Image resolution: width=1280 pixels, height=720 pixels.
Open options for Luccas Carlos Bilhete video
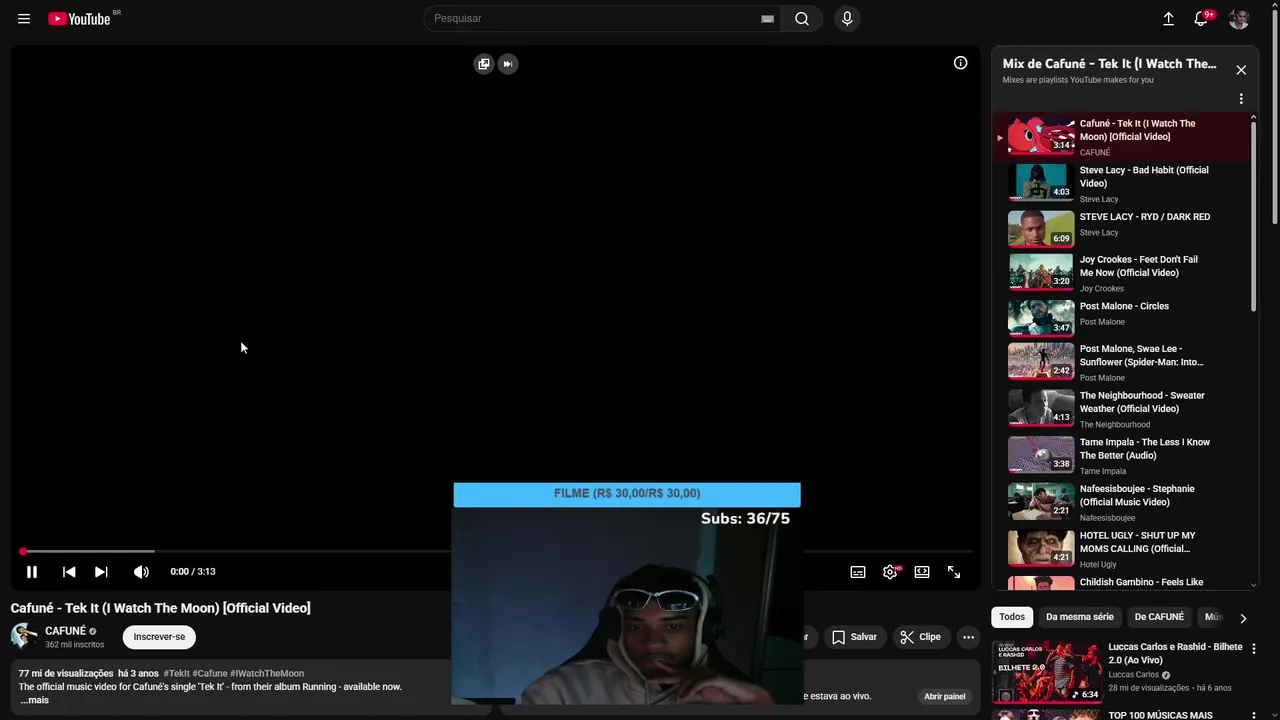click(1254, 649)
